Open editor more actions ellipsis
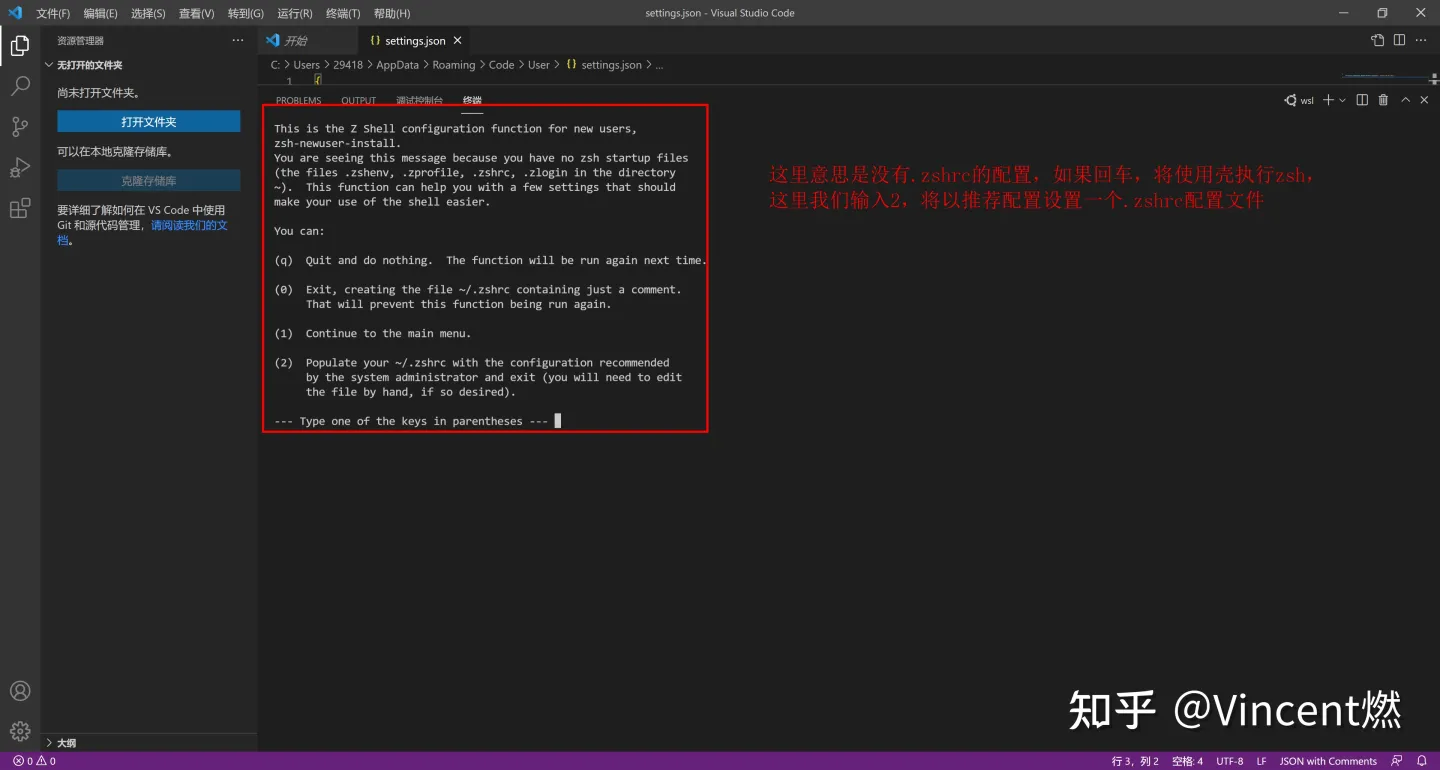Viewport: 1440px width, 770px height. click(x=1421, y=41)
